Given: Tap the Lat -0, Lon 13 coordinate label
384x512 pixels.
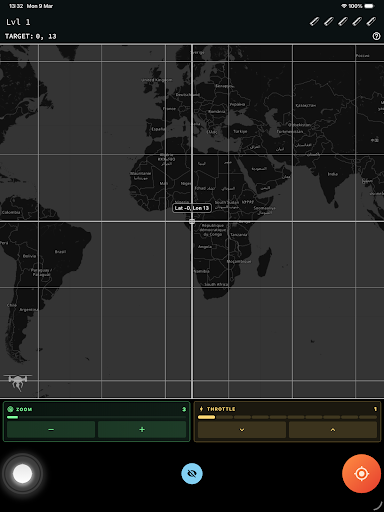Looking at the screenshot, I should click(x=192, y=208).
